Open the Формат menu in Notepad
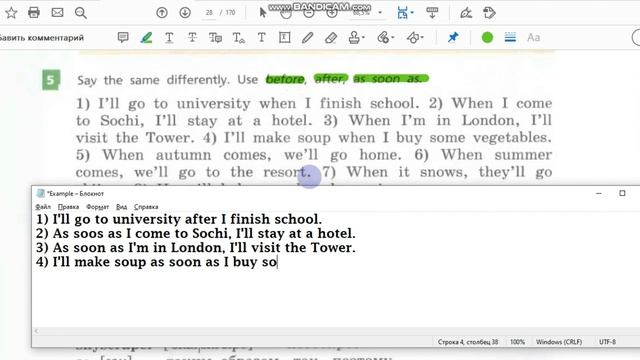The image size is (640, 360). point(98,207)
